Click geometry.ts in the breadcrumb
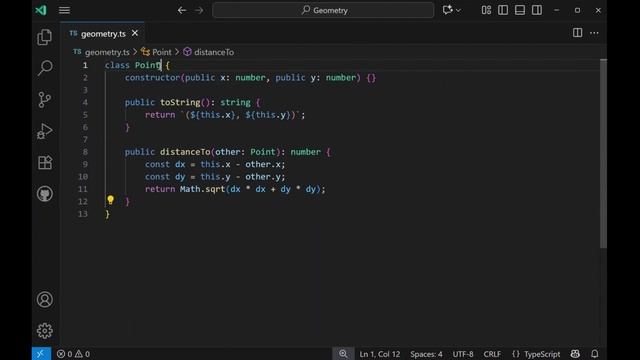The image size is (640, 360). (x=107, y=52)
